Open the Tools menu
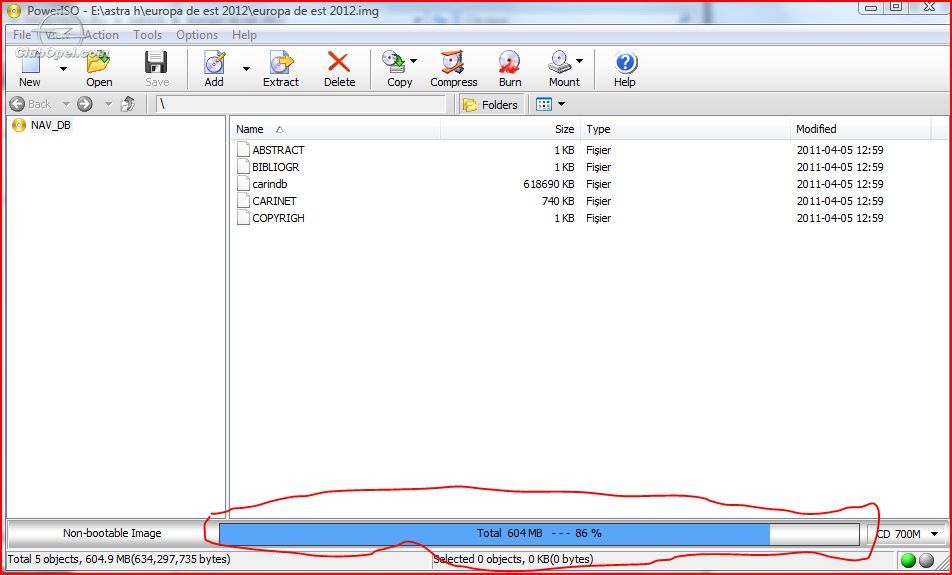The width and height of the screenshot is (952, 575). (148, 35)
